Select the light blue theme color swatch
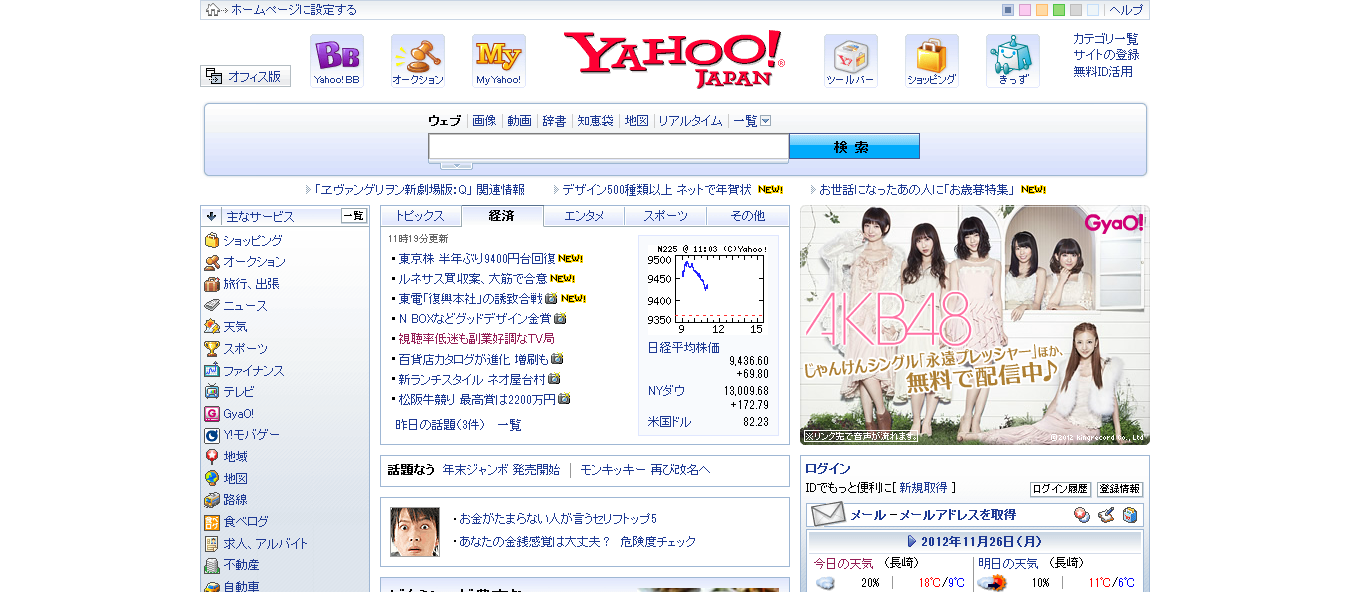 click(1093, 10)
